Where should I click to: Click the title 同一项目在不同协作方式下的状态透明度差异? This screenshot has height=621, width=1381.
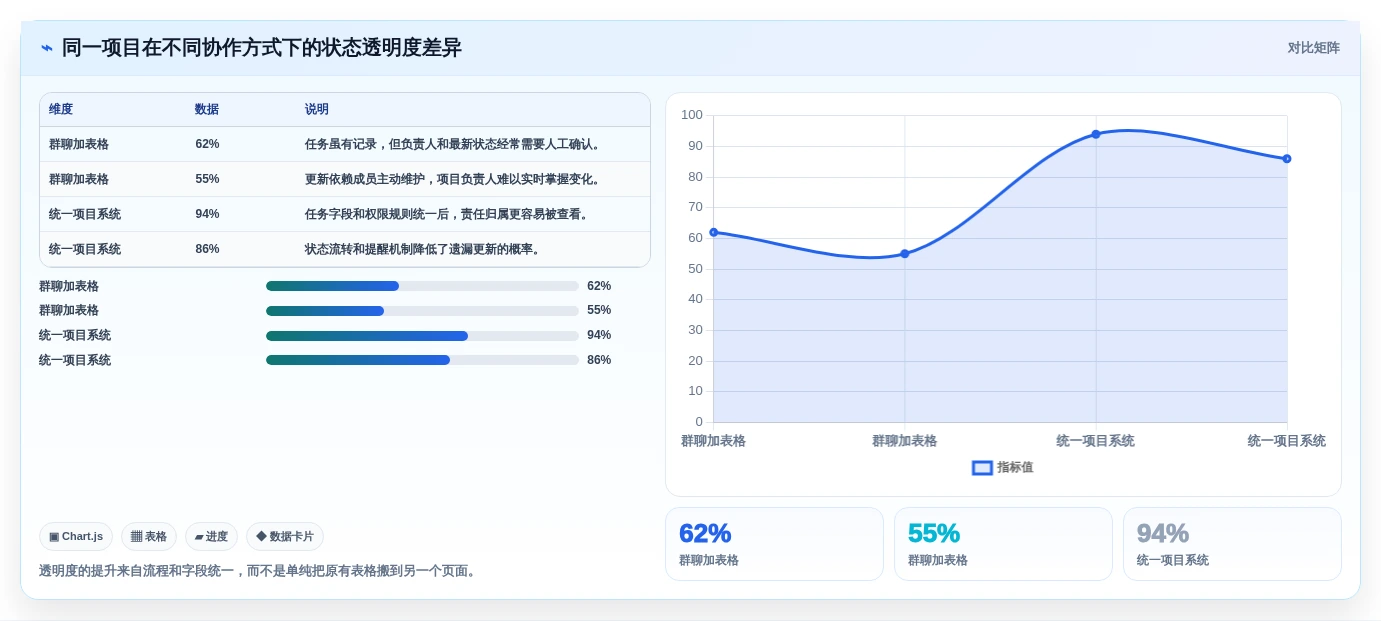pos(261,48)
